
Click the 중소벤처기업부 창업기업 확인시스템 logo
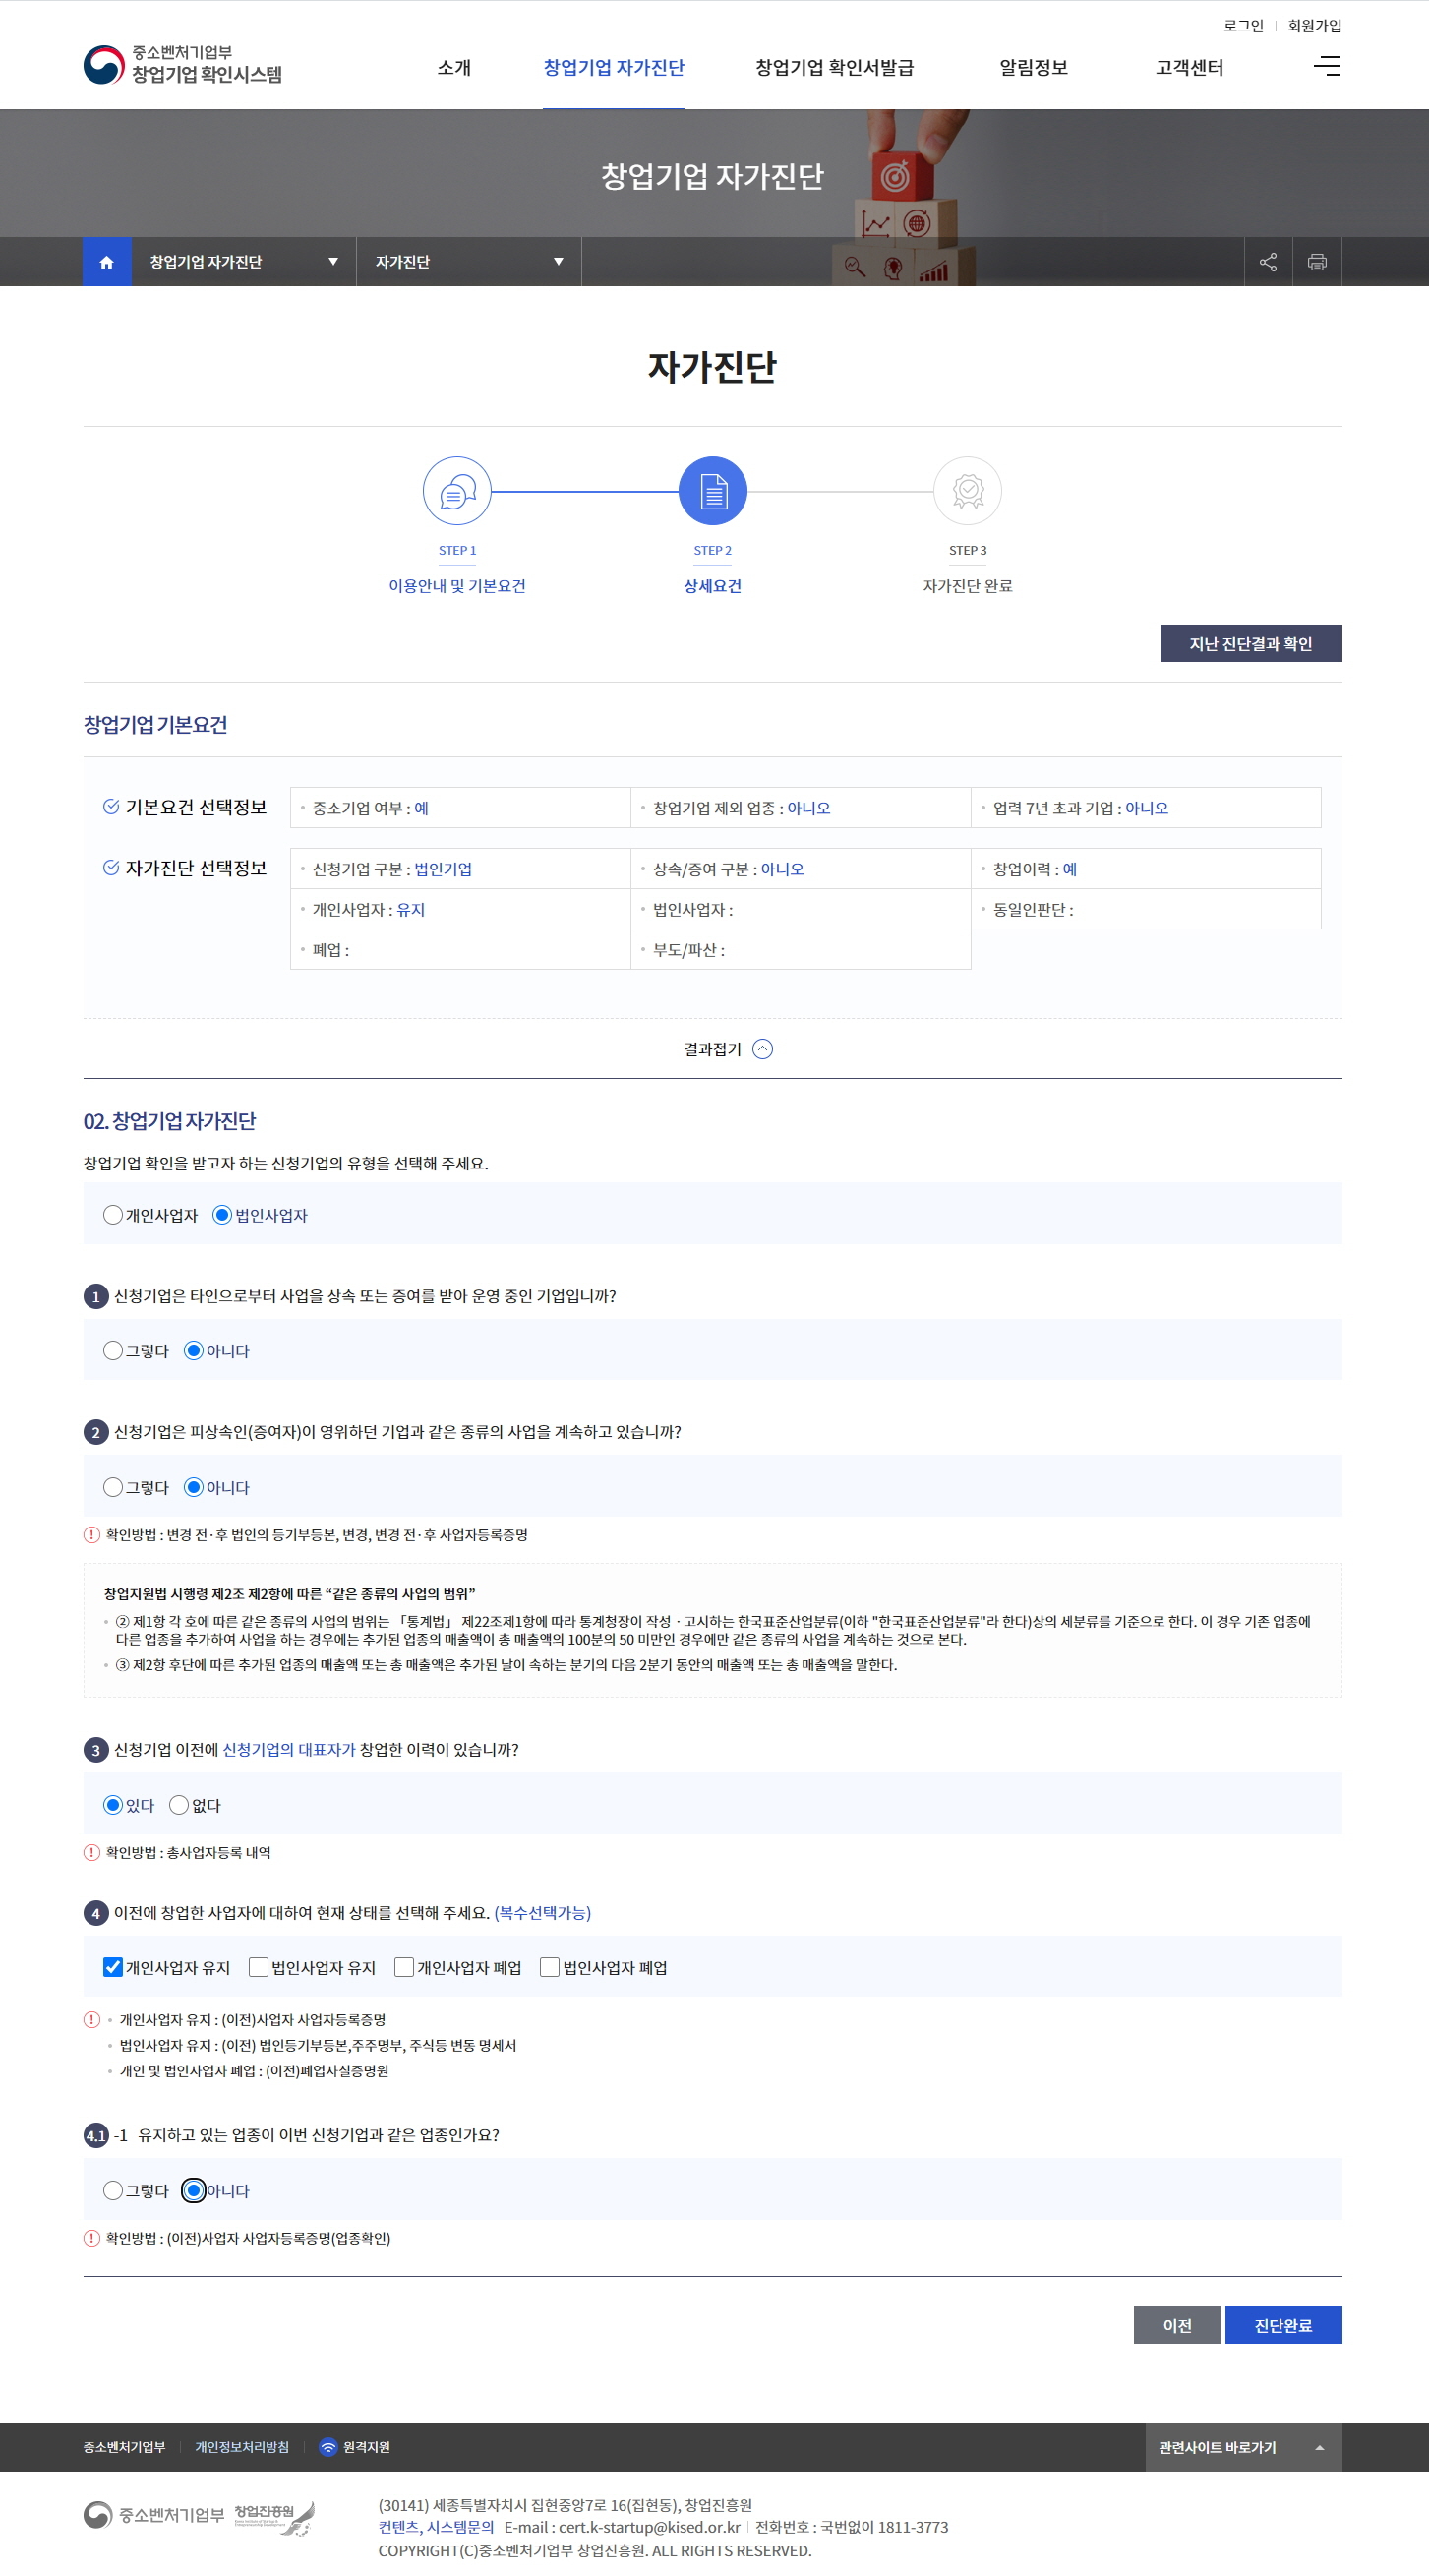[183, 65]
